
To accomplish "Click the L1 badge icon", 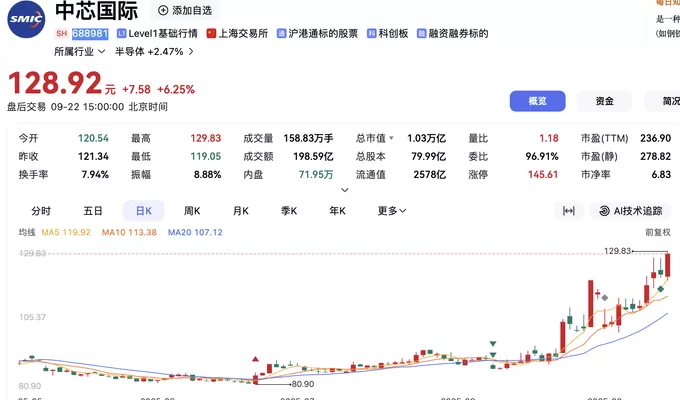I will [122, 33].
